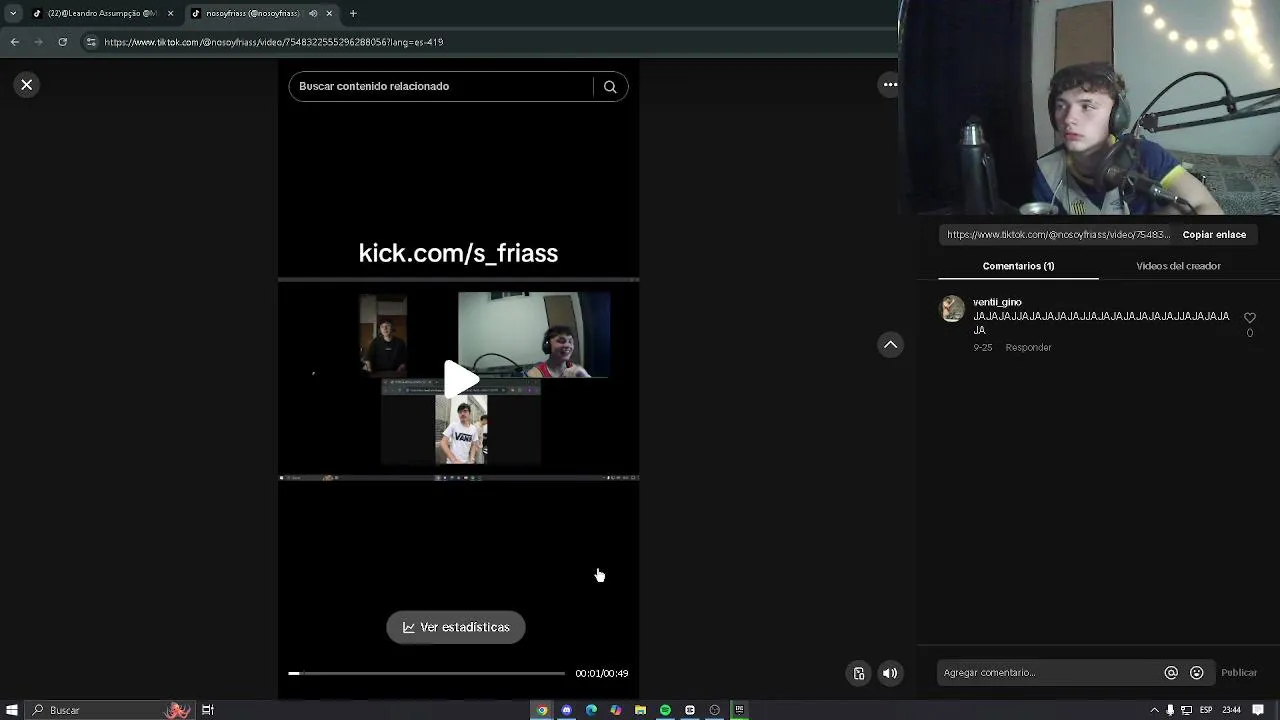
Task: Open Chrome tab search dropdown arrow
Action: [12, 13]
